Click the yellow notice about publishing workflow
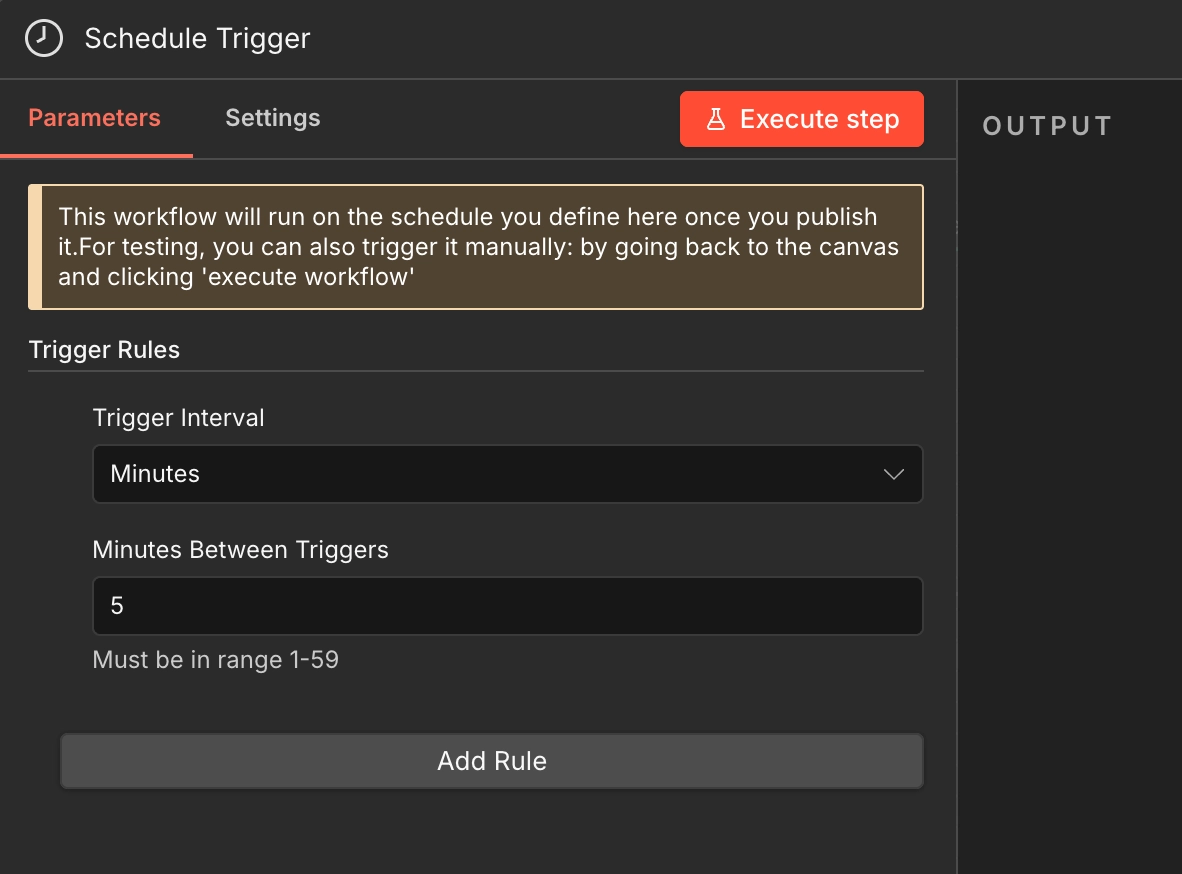This screenshot has height=874, width=1182. click(476, 247)
